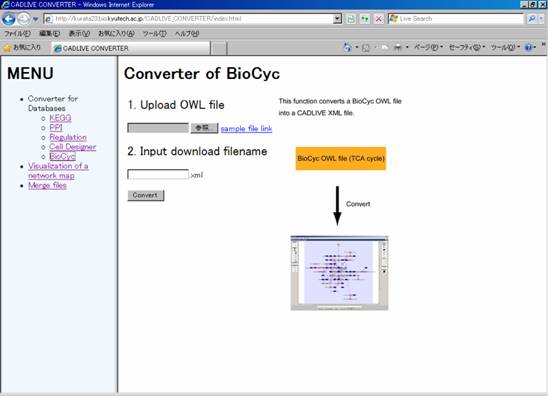Click the compatibility view page icon
Viewport: 548px width, 396px height.
pos(351,19)
